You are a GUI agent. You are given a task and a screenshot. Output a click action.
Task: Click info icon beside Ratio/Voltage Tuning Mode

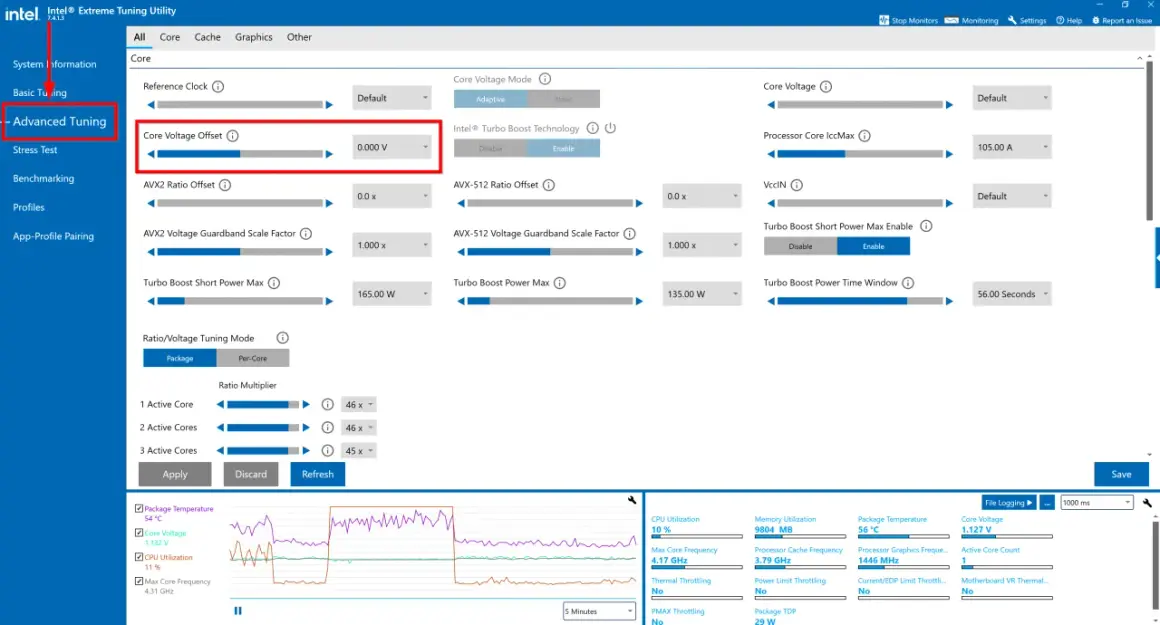[x=282, y=338]
